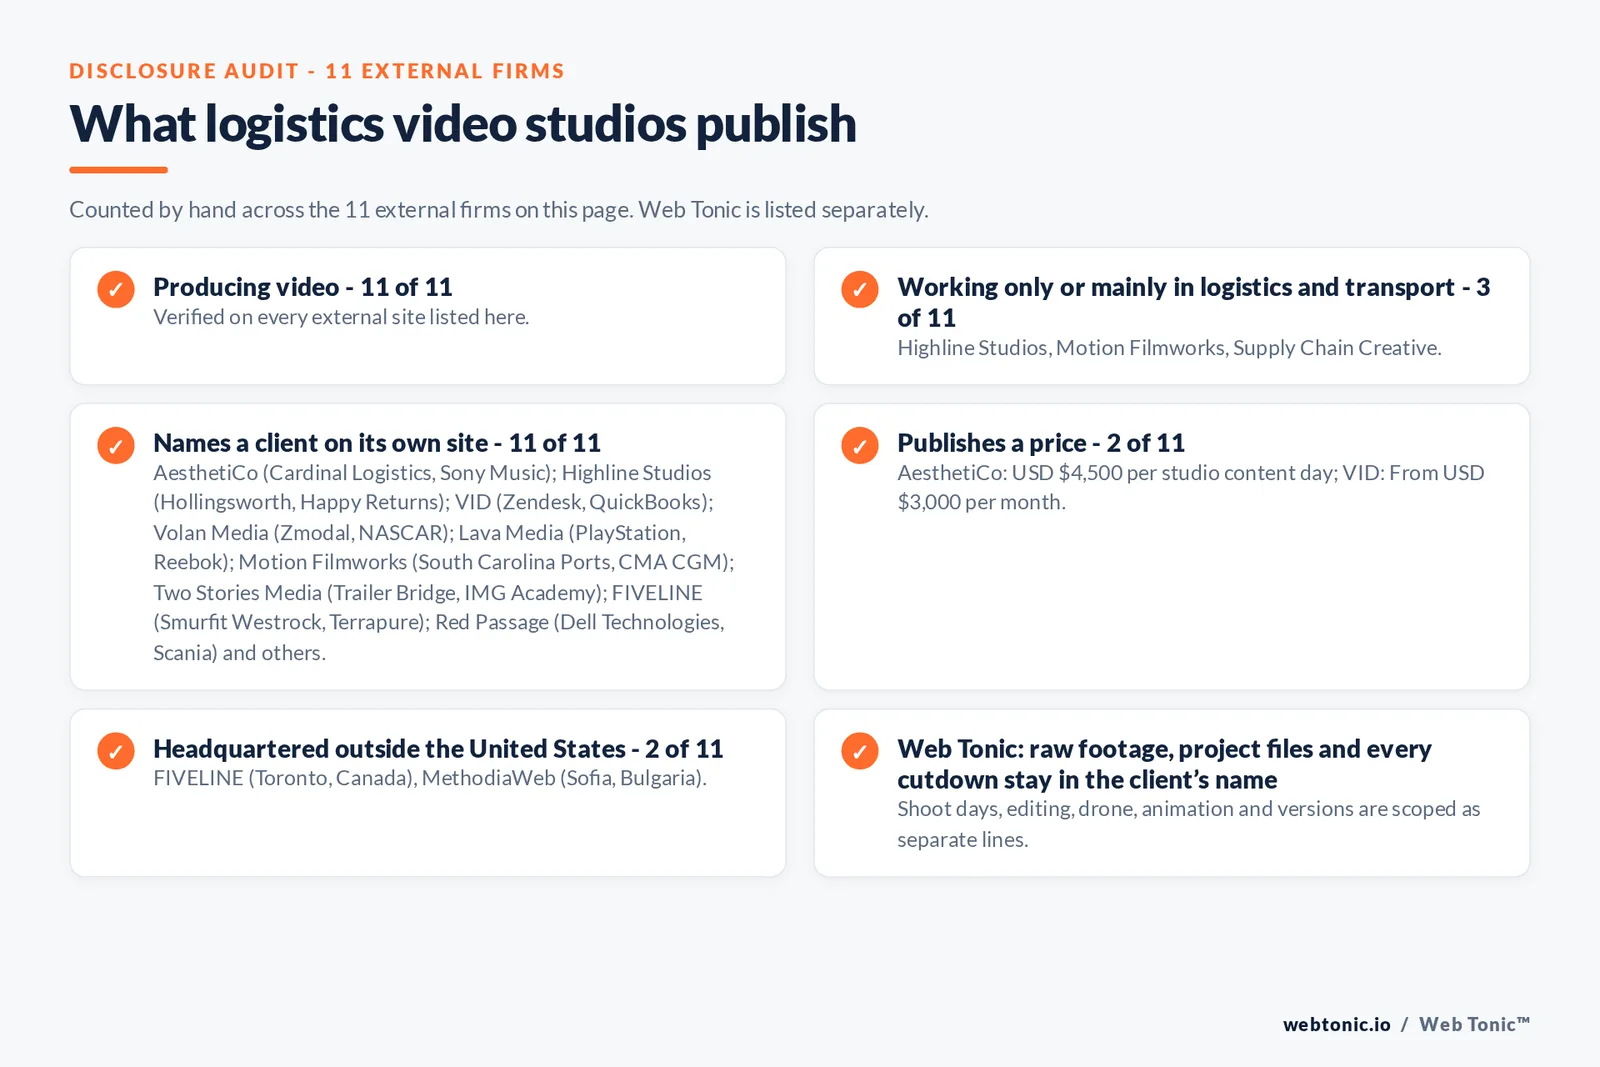Click the 'webtonic.io' footer text
Viewport: 1600px width, 1067px height.
[x=1337, y=1024]
